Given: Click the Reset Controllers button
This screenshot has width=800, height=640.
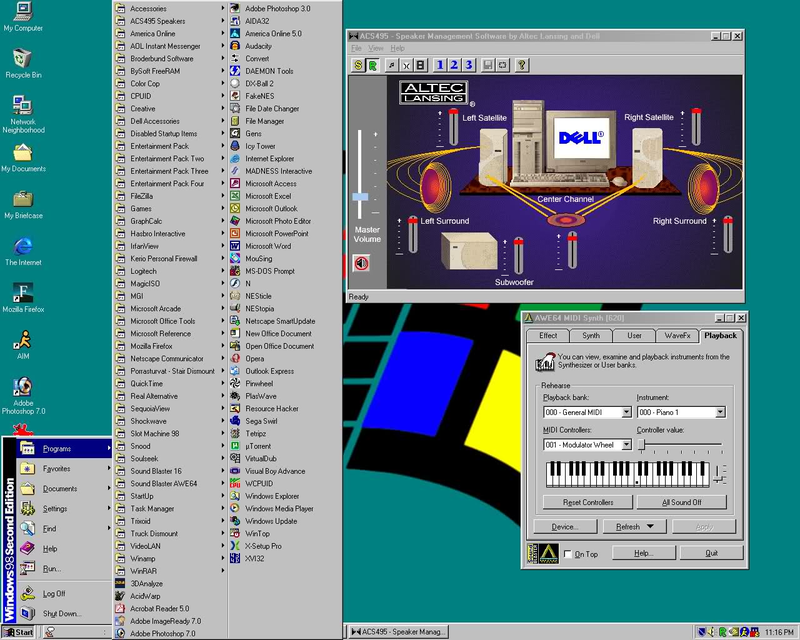Looking at the screenshot, I should pos(588,502).
